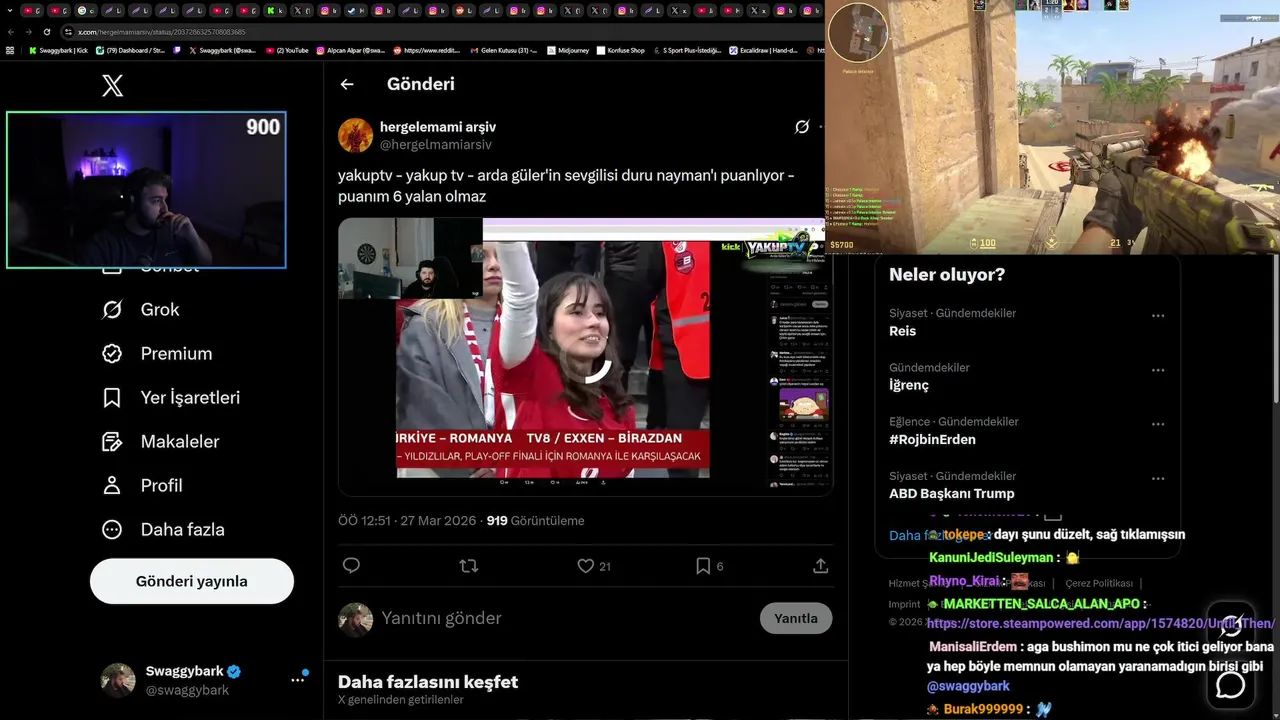
Task: Open trending topic İğrenç
Action: click(909, 385)
